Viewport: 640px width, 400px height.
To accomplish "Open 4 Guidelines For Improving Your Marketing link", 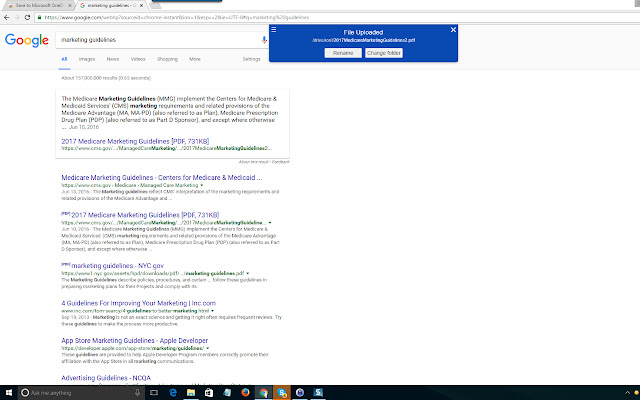I will pyautogui.click(x=138, y=303).
